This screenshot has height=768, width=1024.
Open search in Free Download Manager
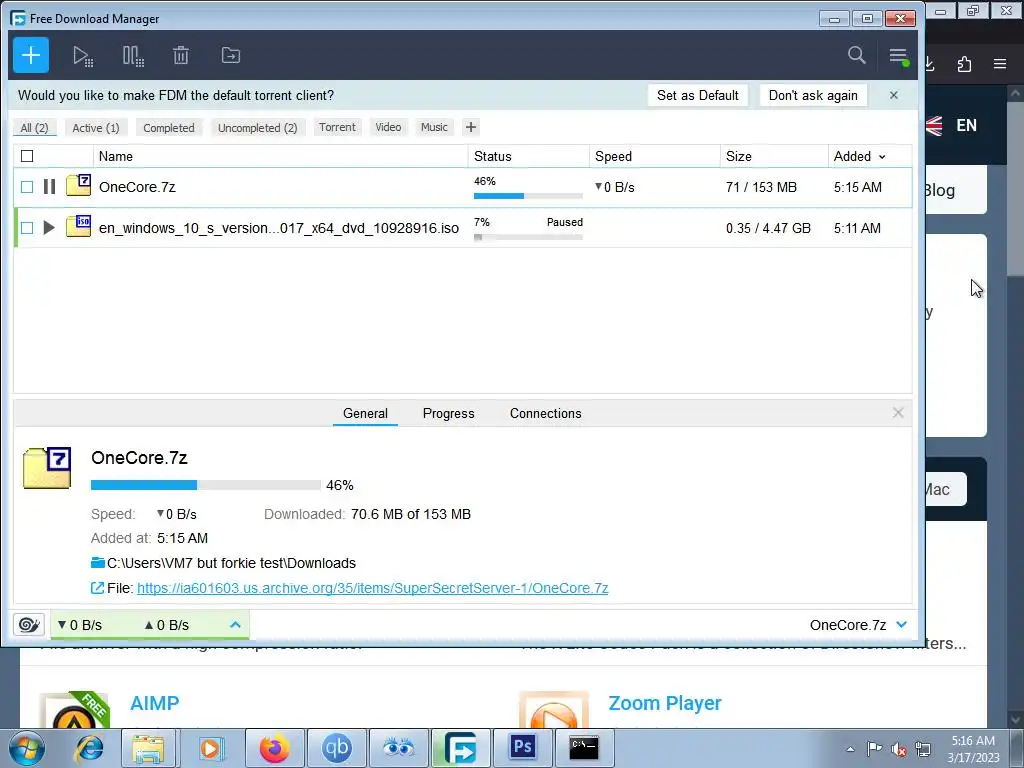coord(857,56)
